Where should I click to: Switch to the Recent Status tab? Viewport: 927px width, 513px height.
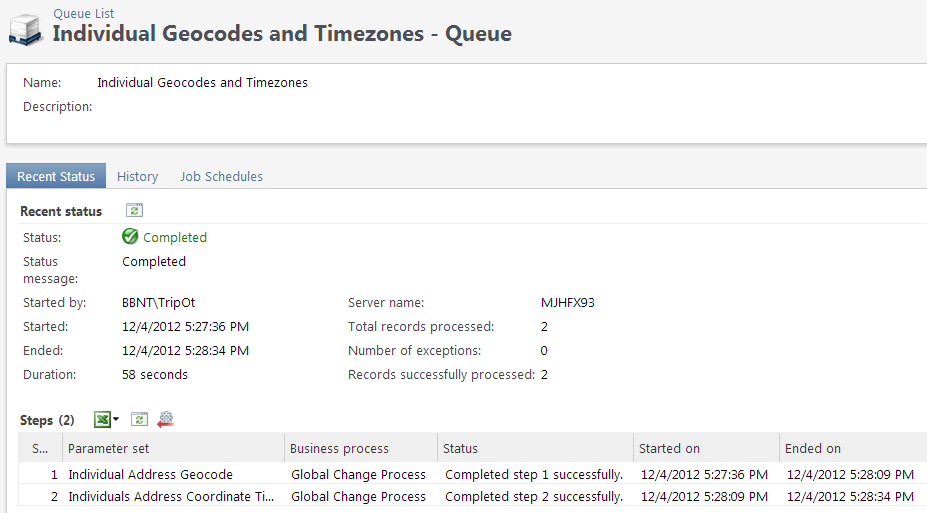(x=56, y=176)
